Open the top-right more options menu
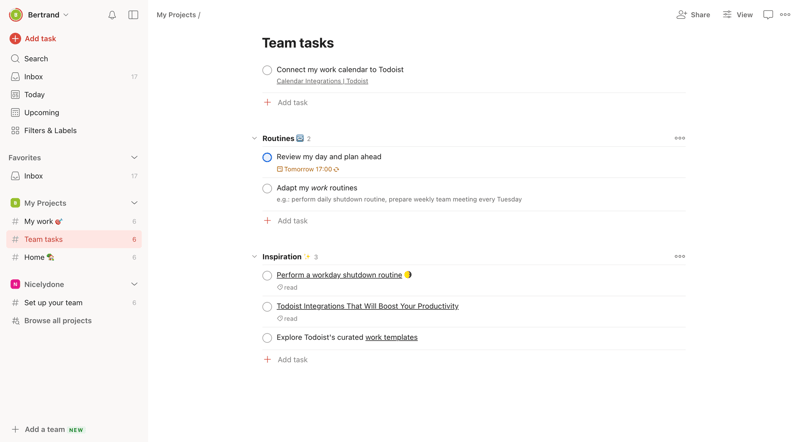 (x=785, y=15)
